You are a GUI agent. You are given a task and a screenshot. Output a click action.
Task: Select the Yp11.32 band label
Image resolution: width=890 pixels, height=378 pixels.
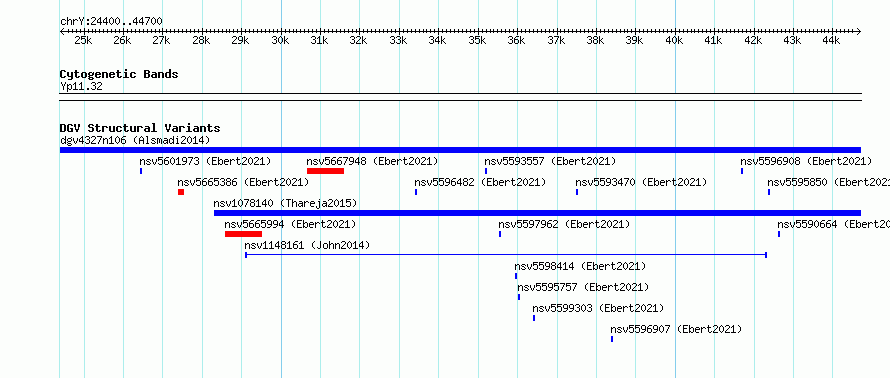[x=81, y=87]
